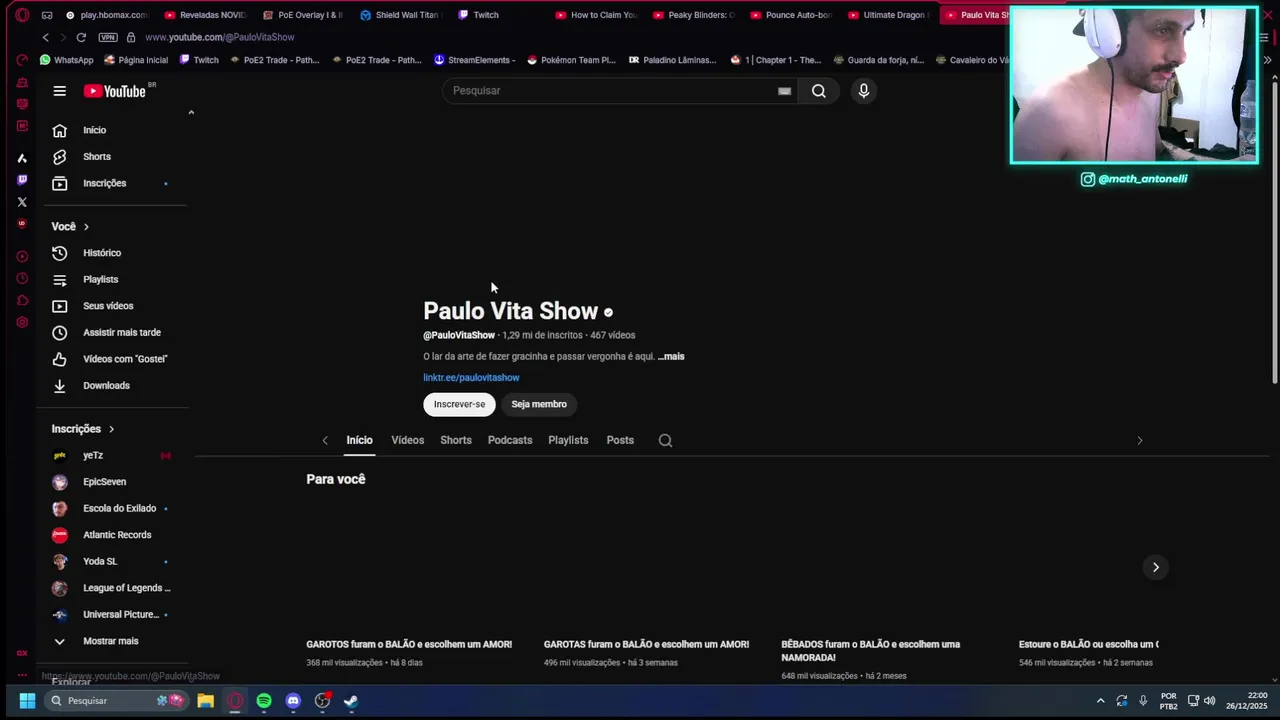This screenshot has height=720, width=1280.
Task: Show hidden system tray icons
Action: [1101, 701]
